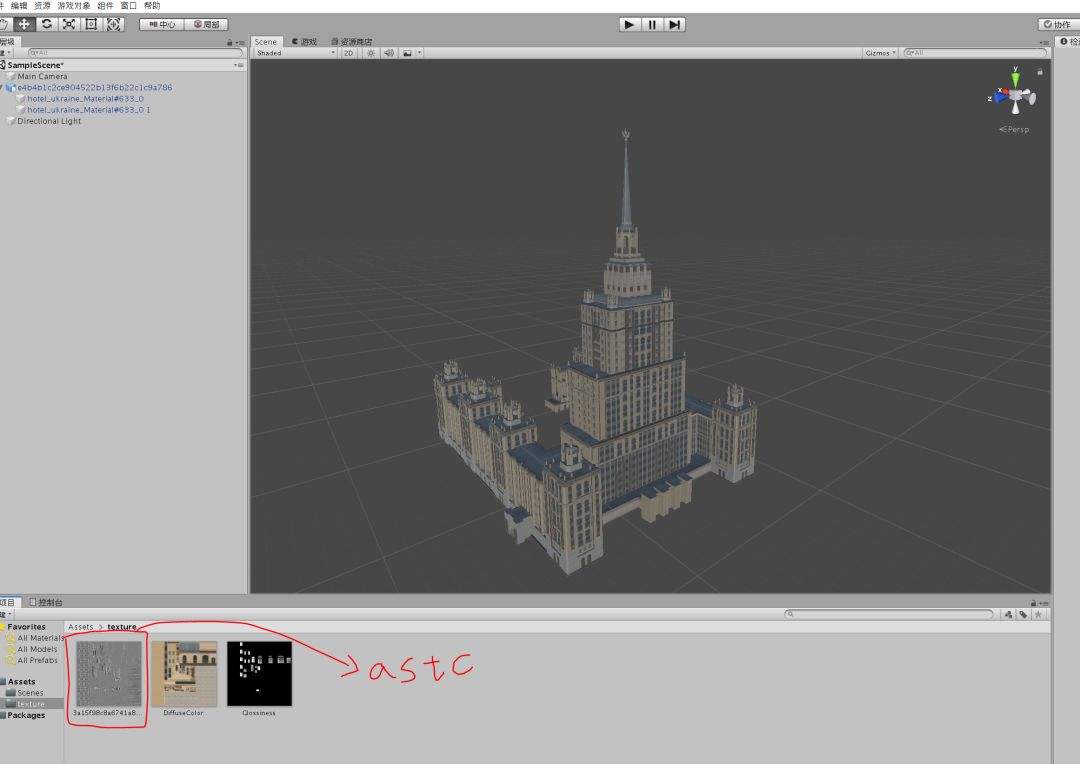The width and height of the screenshot is (1080, 764).
Task: Select the combined Transform tool
Action: pos(114,24)
